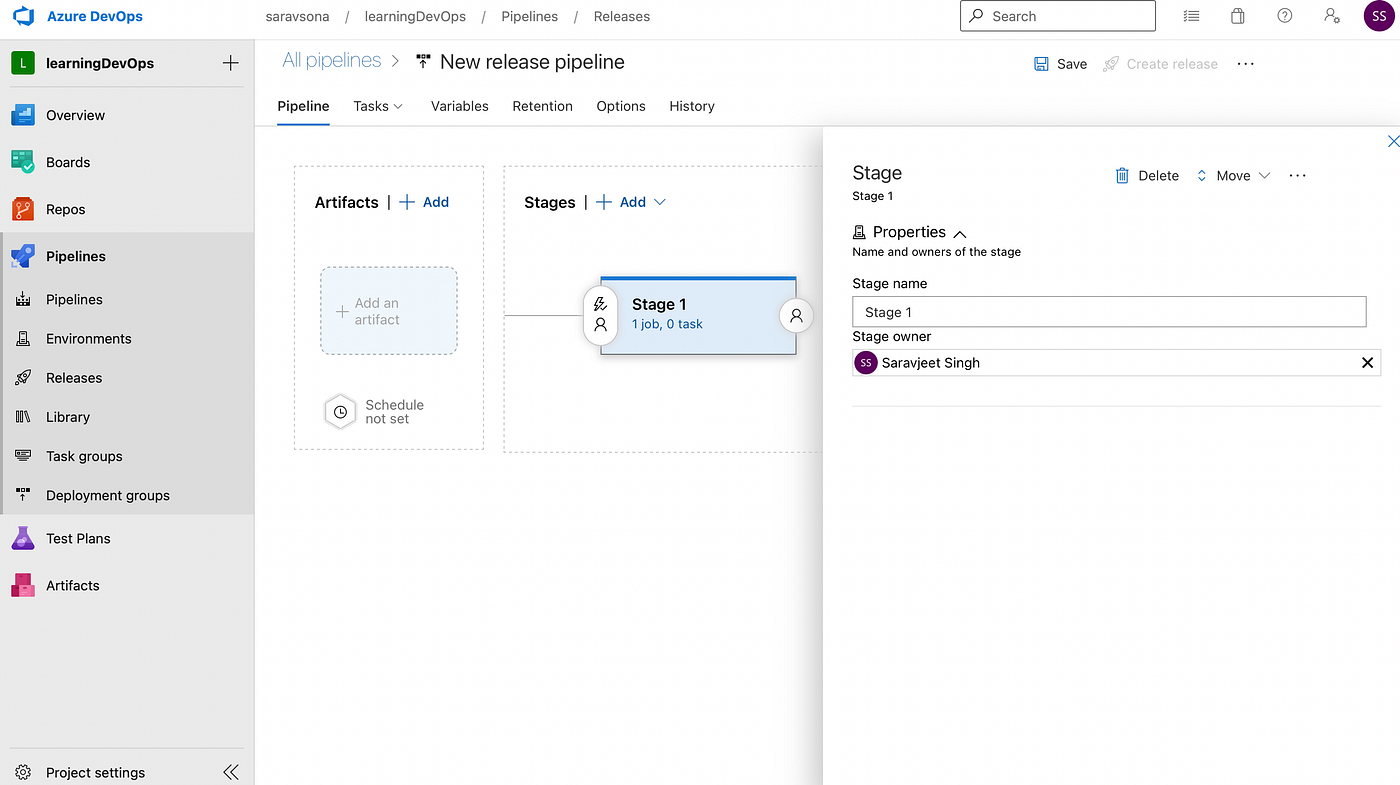Click the Save button
Viewport: 1400px width, 785px height.
pyautogui.click(x=1060, y=63)
